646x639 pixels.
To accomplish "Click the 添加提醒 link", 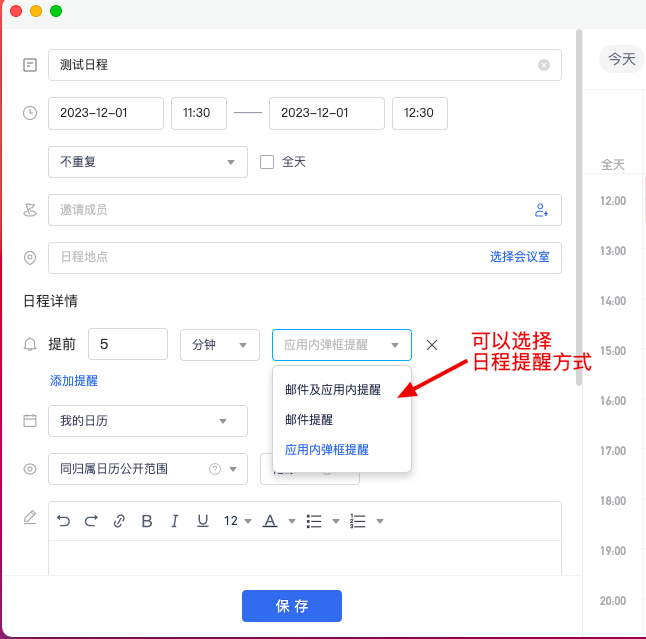I will [74, 381].
